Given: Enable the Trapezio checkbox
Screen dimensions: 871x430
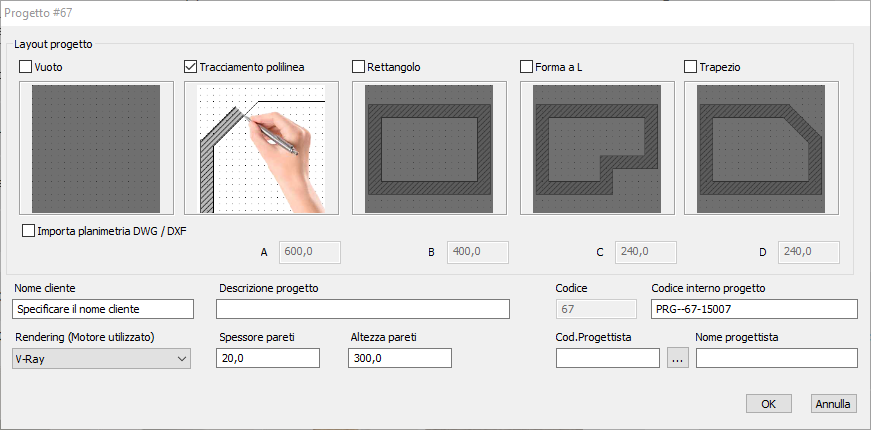Looking at the screenshot, I should coord(690,67).
